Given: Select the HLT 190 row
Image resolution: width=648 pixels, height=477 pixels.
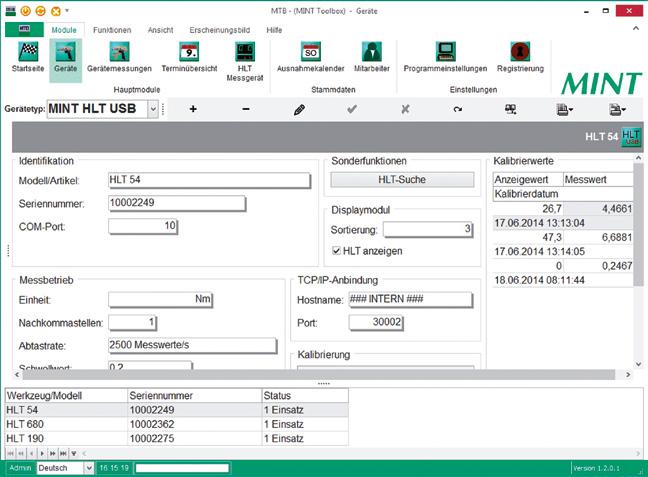Looking at the screenshot, I should pos(176,438).
